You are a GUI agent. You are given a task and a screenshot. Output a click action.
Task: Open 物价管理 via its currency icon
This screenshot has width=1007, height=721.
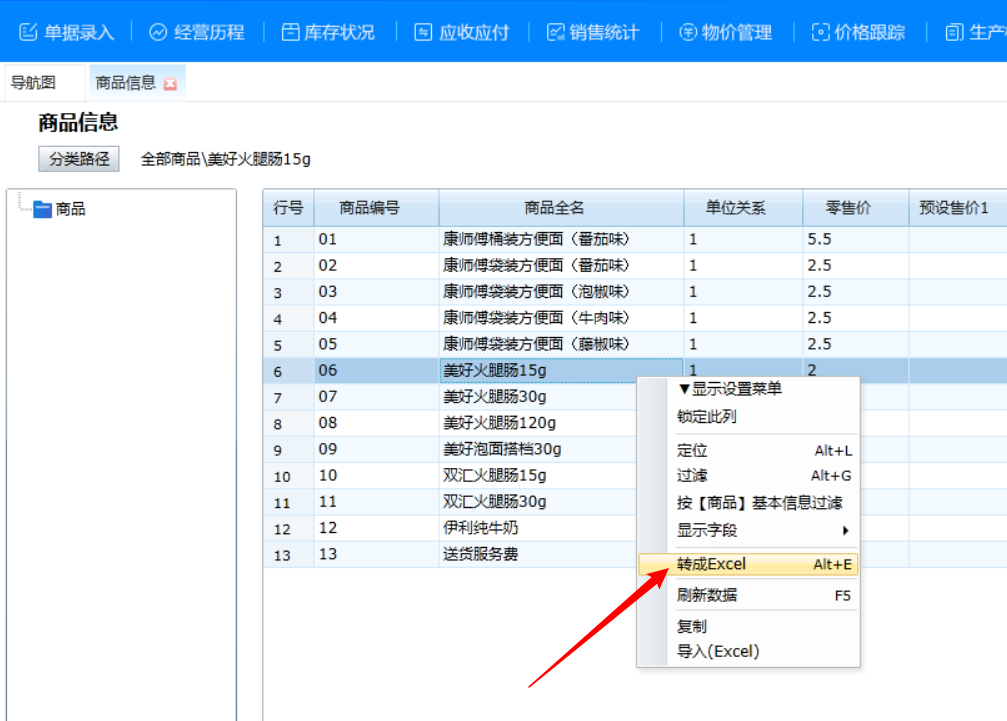[x=688, y=32]
